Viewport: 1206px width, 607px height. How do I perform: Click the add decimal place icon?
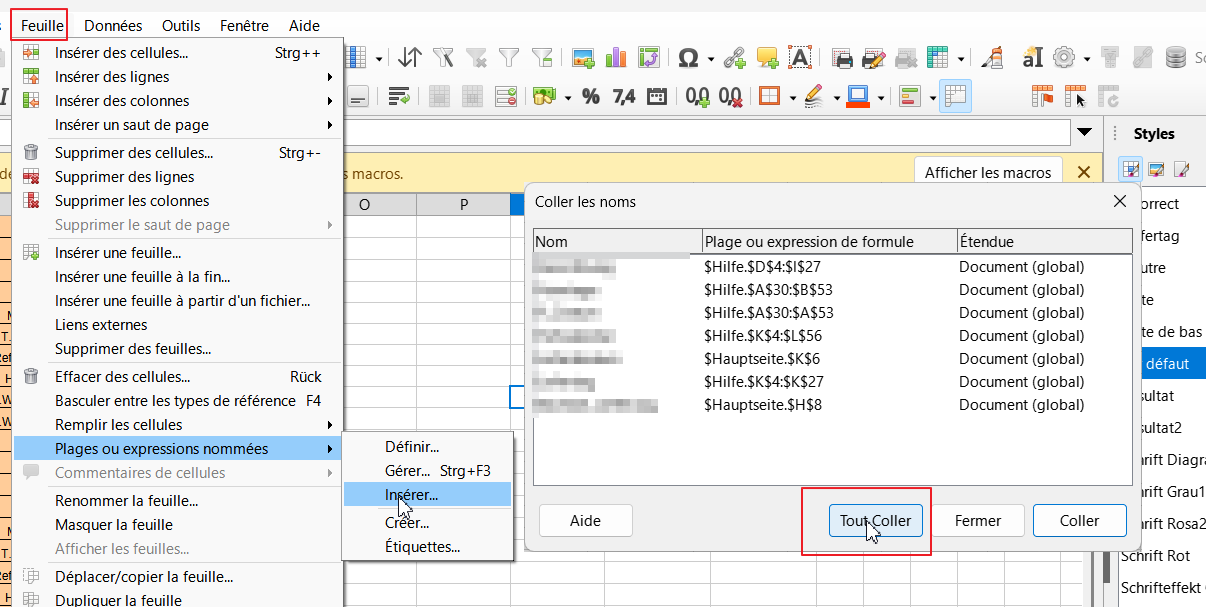[x=697, y=97]
